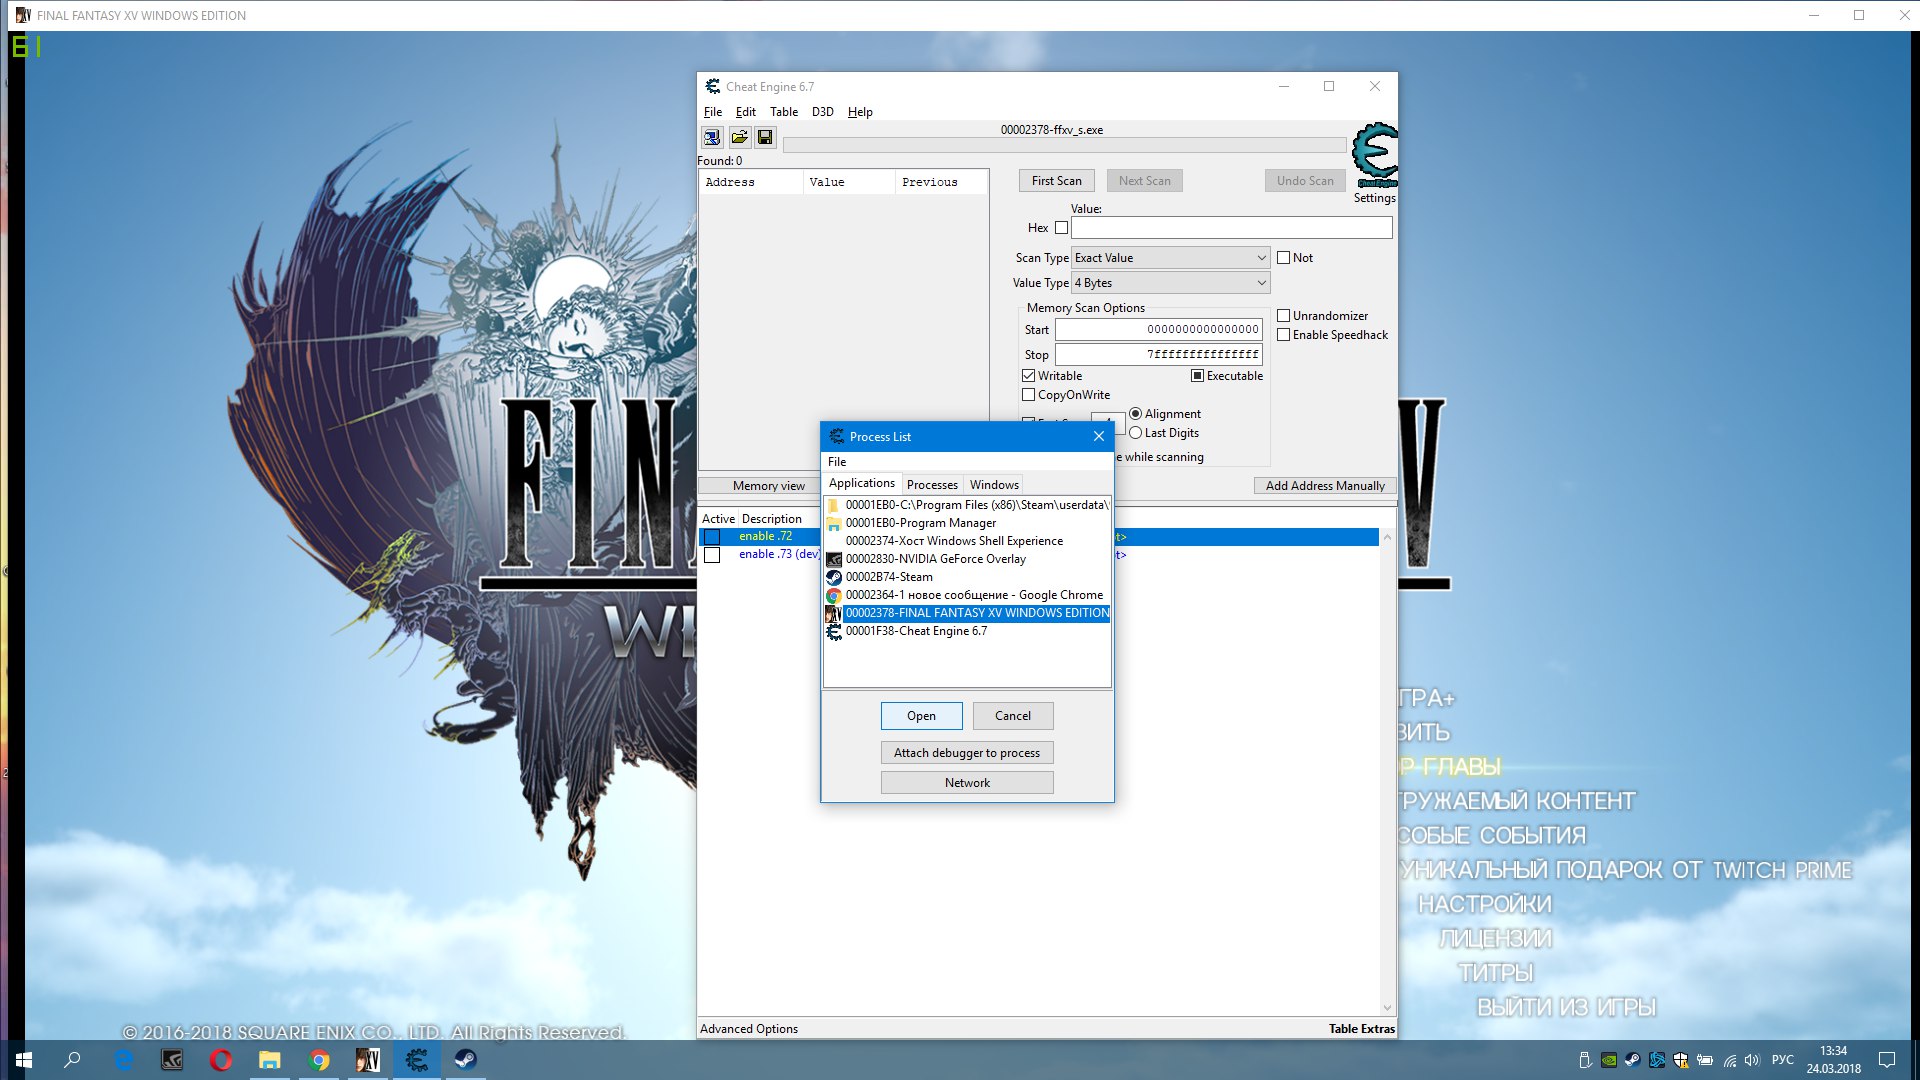
Task: Select the Applications tab
Action: tap(862, 483)
